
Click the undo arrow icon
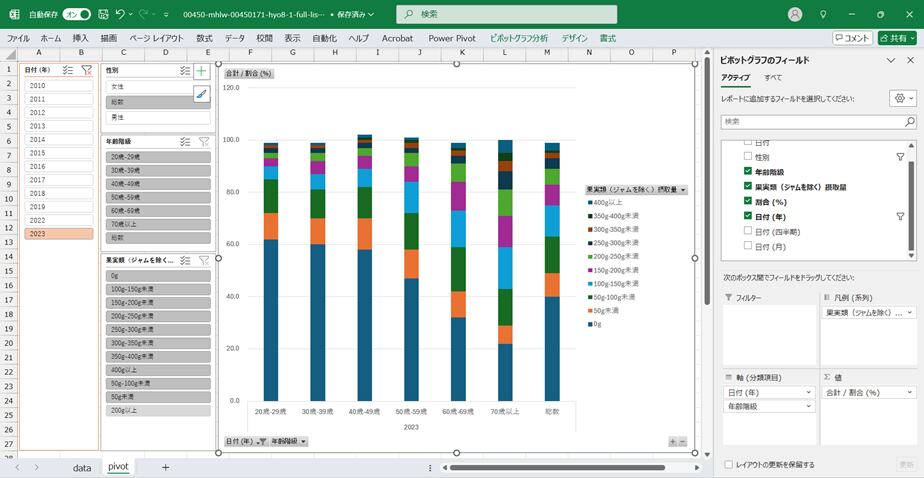pyautogui.click(x=121, y=14)
